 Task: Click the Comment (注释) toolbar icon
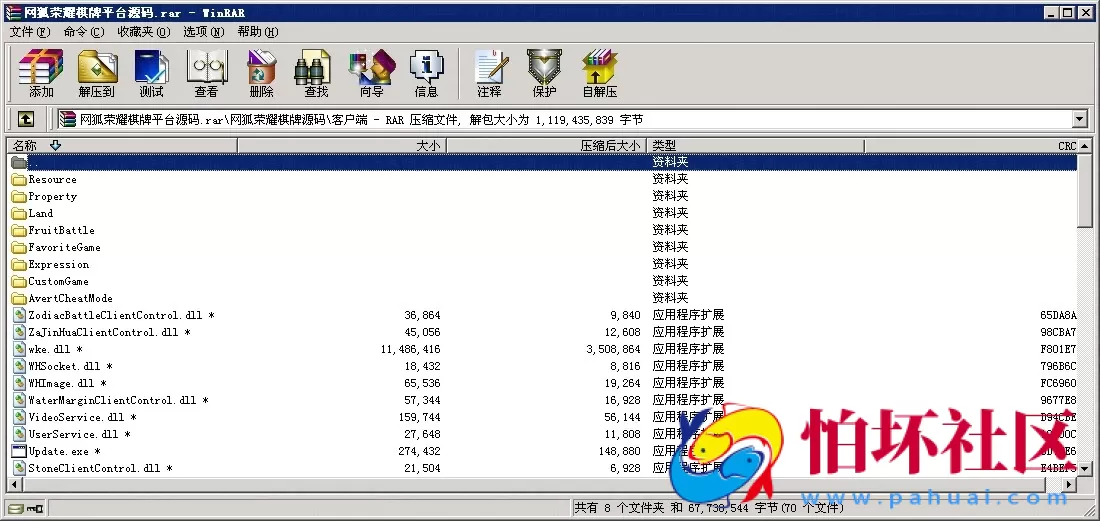tap(490, 73)
